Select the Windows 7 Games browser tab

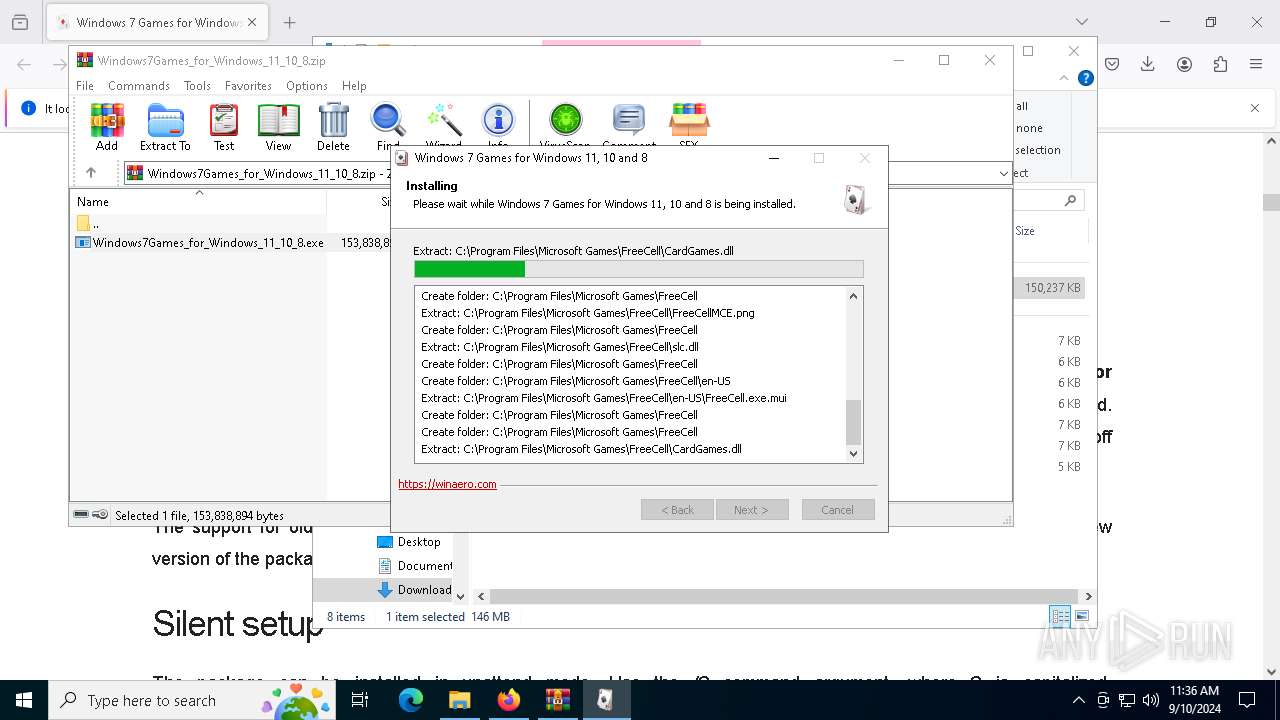pos(157,22)
